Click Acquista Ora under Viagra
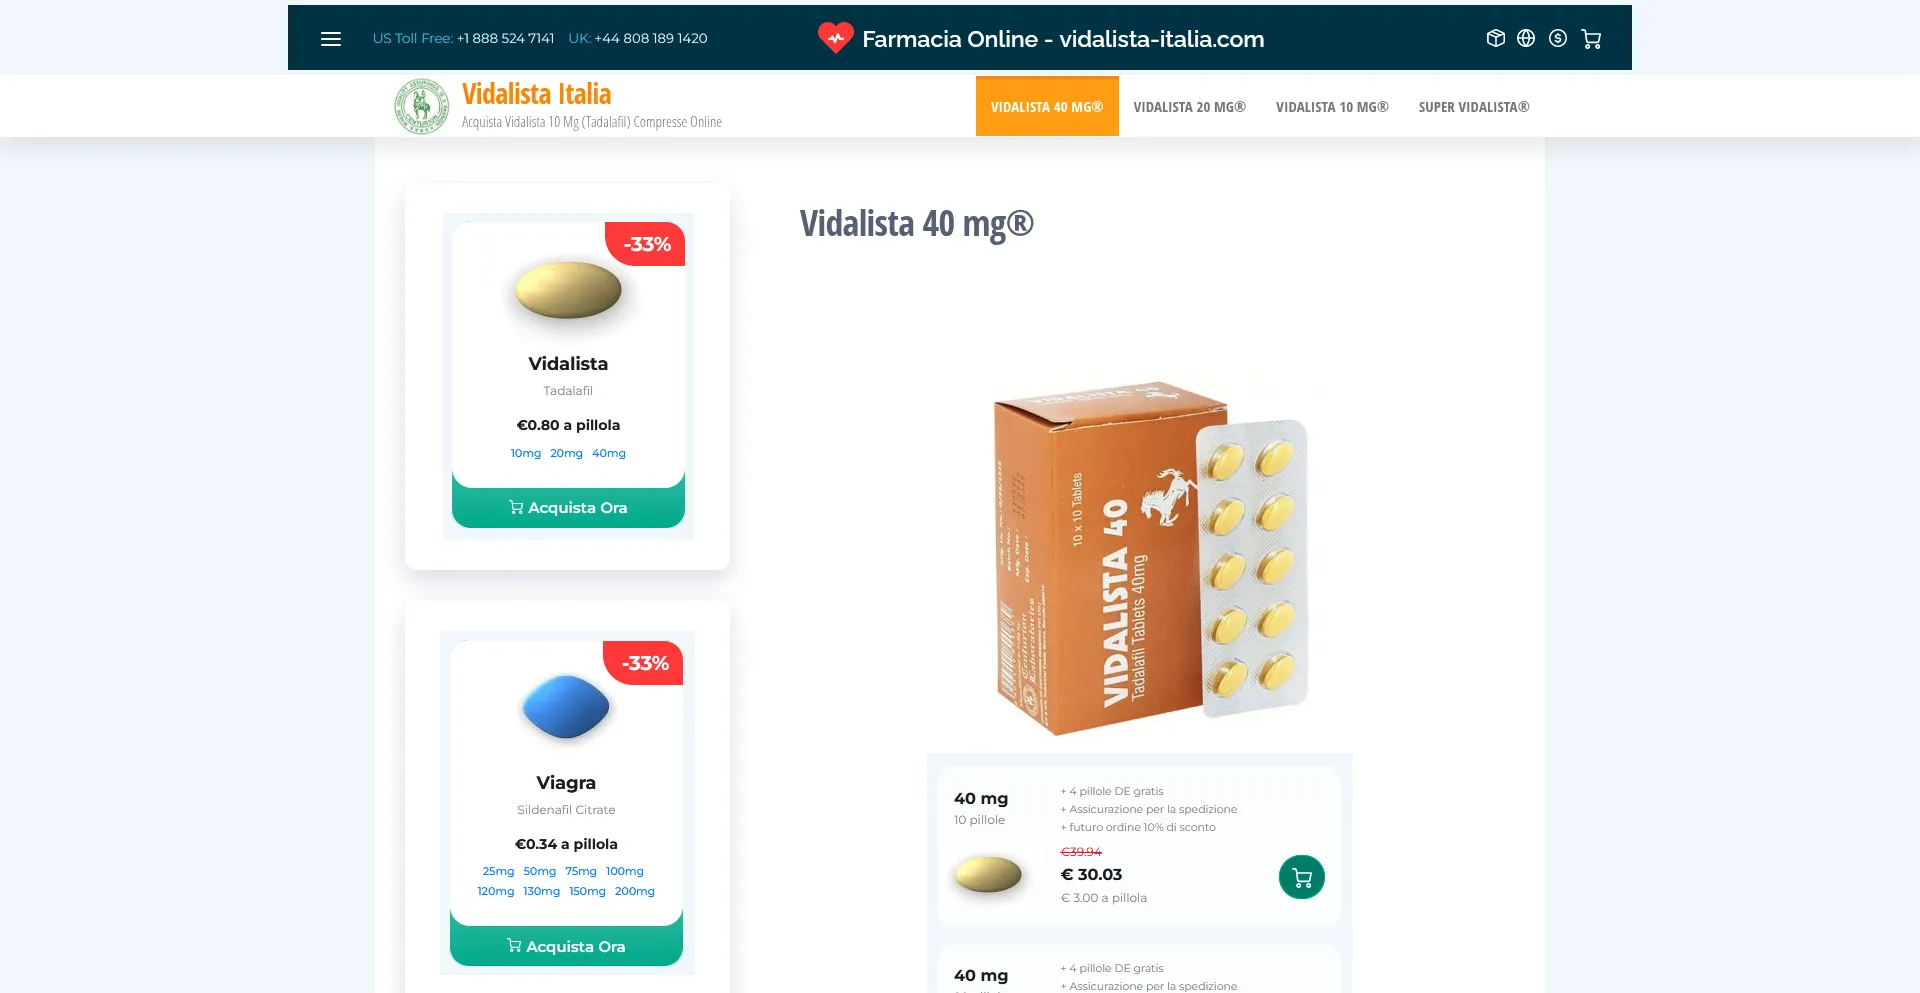Image resolution: width=1920 pixels, height=993 pixels. [566, 946]
